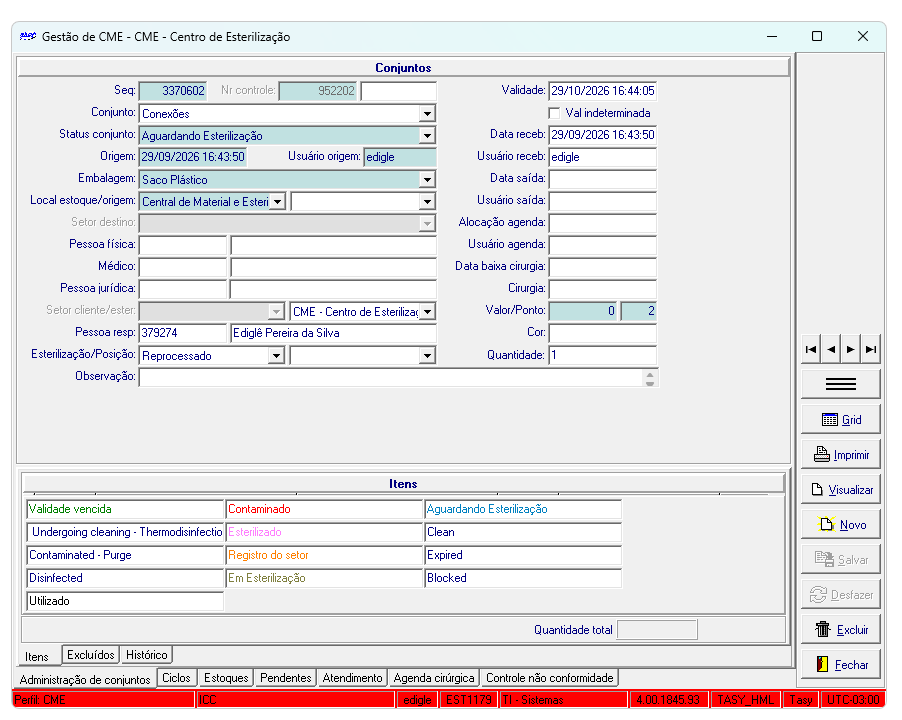
Task: Expand the Embalagem dropdown
Action: coord(427,179)
